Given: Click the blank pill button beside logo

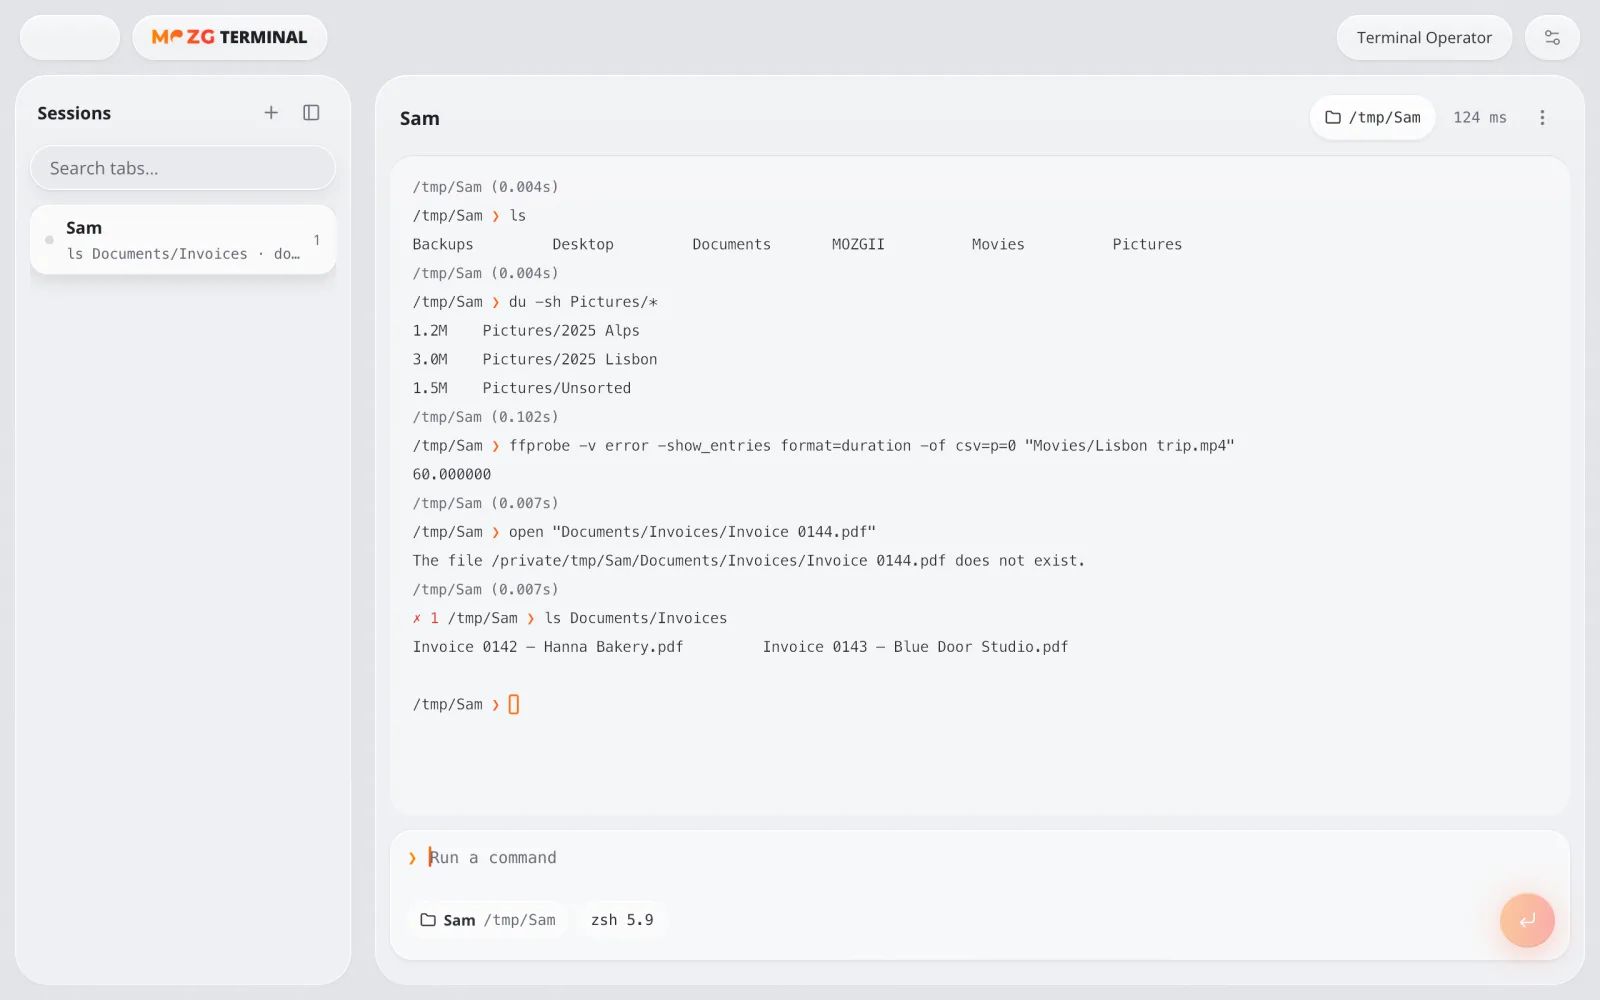Looking at the screenshot, I should click(x=70, y=37).
